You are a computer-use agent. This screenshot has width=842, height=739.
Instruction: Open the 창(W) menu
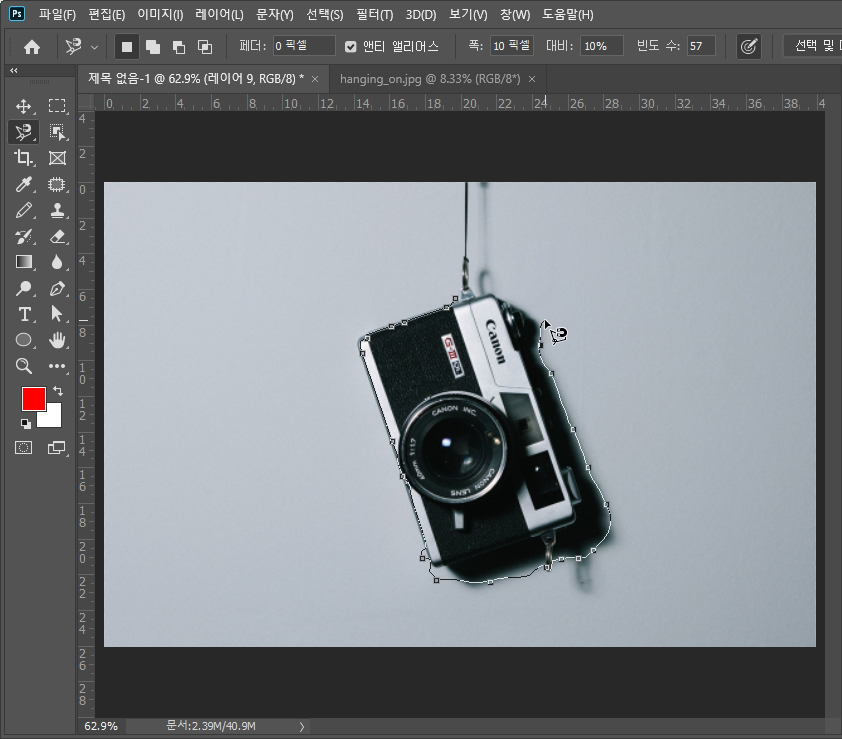[x=514, y=15]
